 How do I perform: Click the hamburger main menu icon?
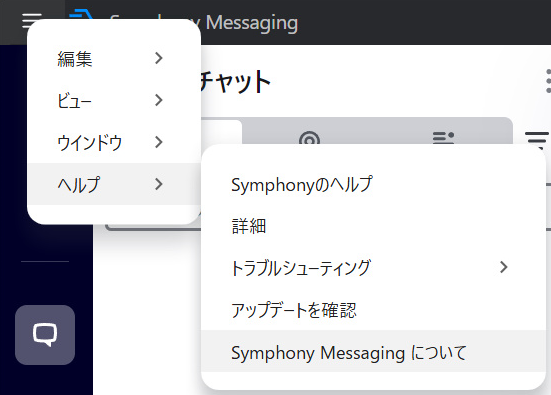tap(32, 21)
